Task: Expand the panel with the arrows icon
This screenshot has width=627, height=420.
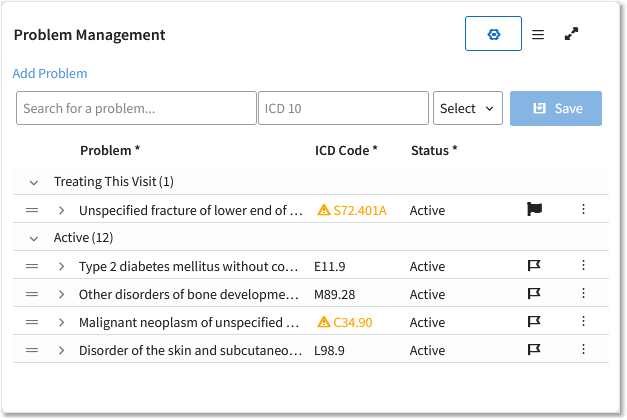Action: 571,34
